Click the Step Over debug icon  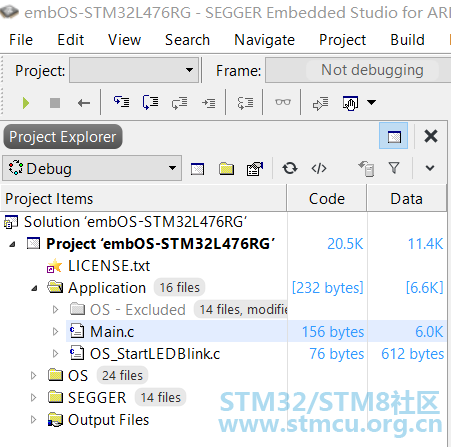click(x=150, y=102)
